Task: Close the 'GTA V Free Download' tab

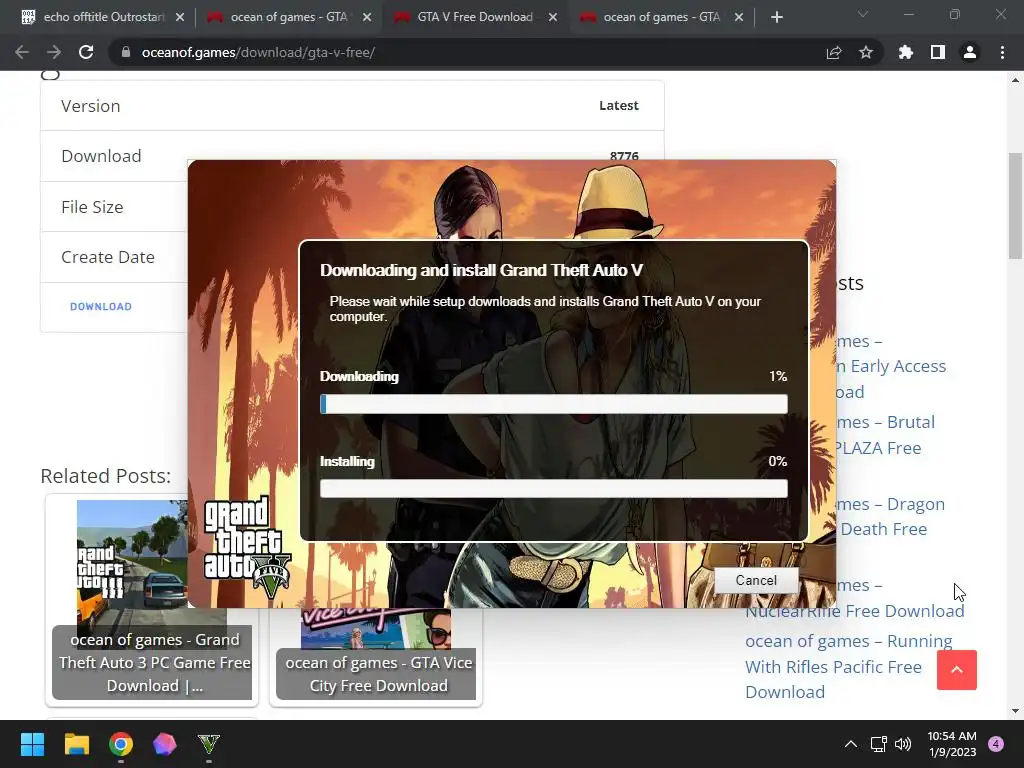Action: tap(552, 17)
